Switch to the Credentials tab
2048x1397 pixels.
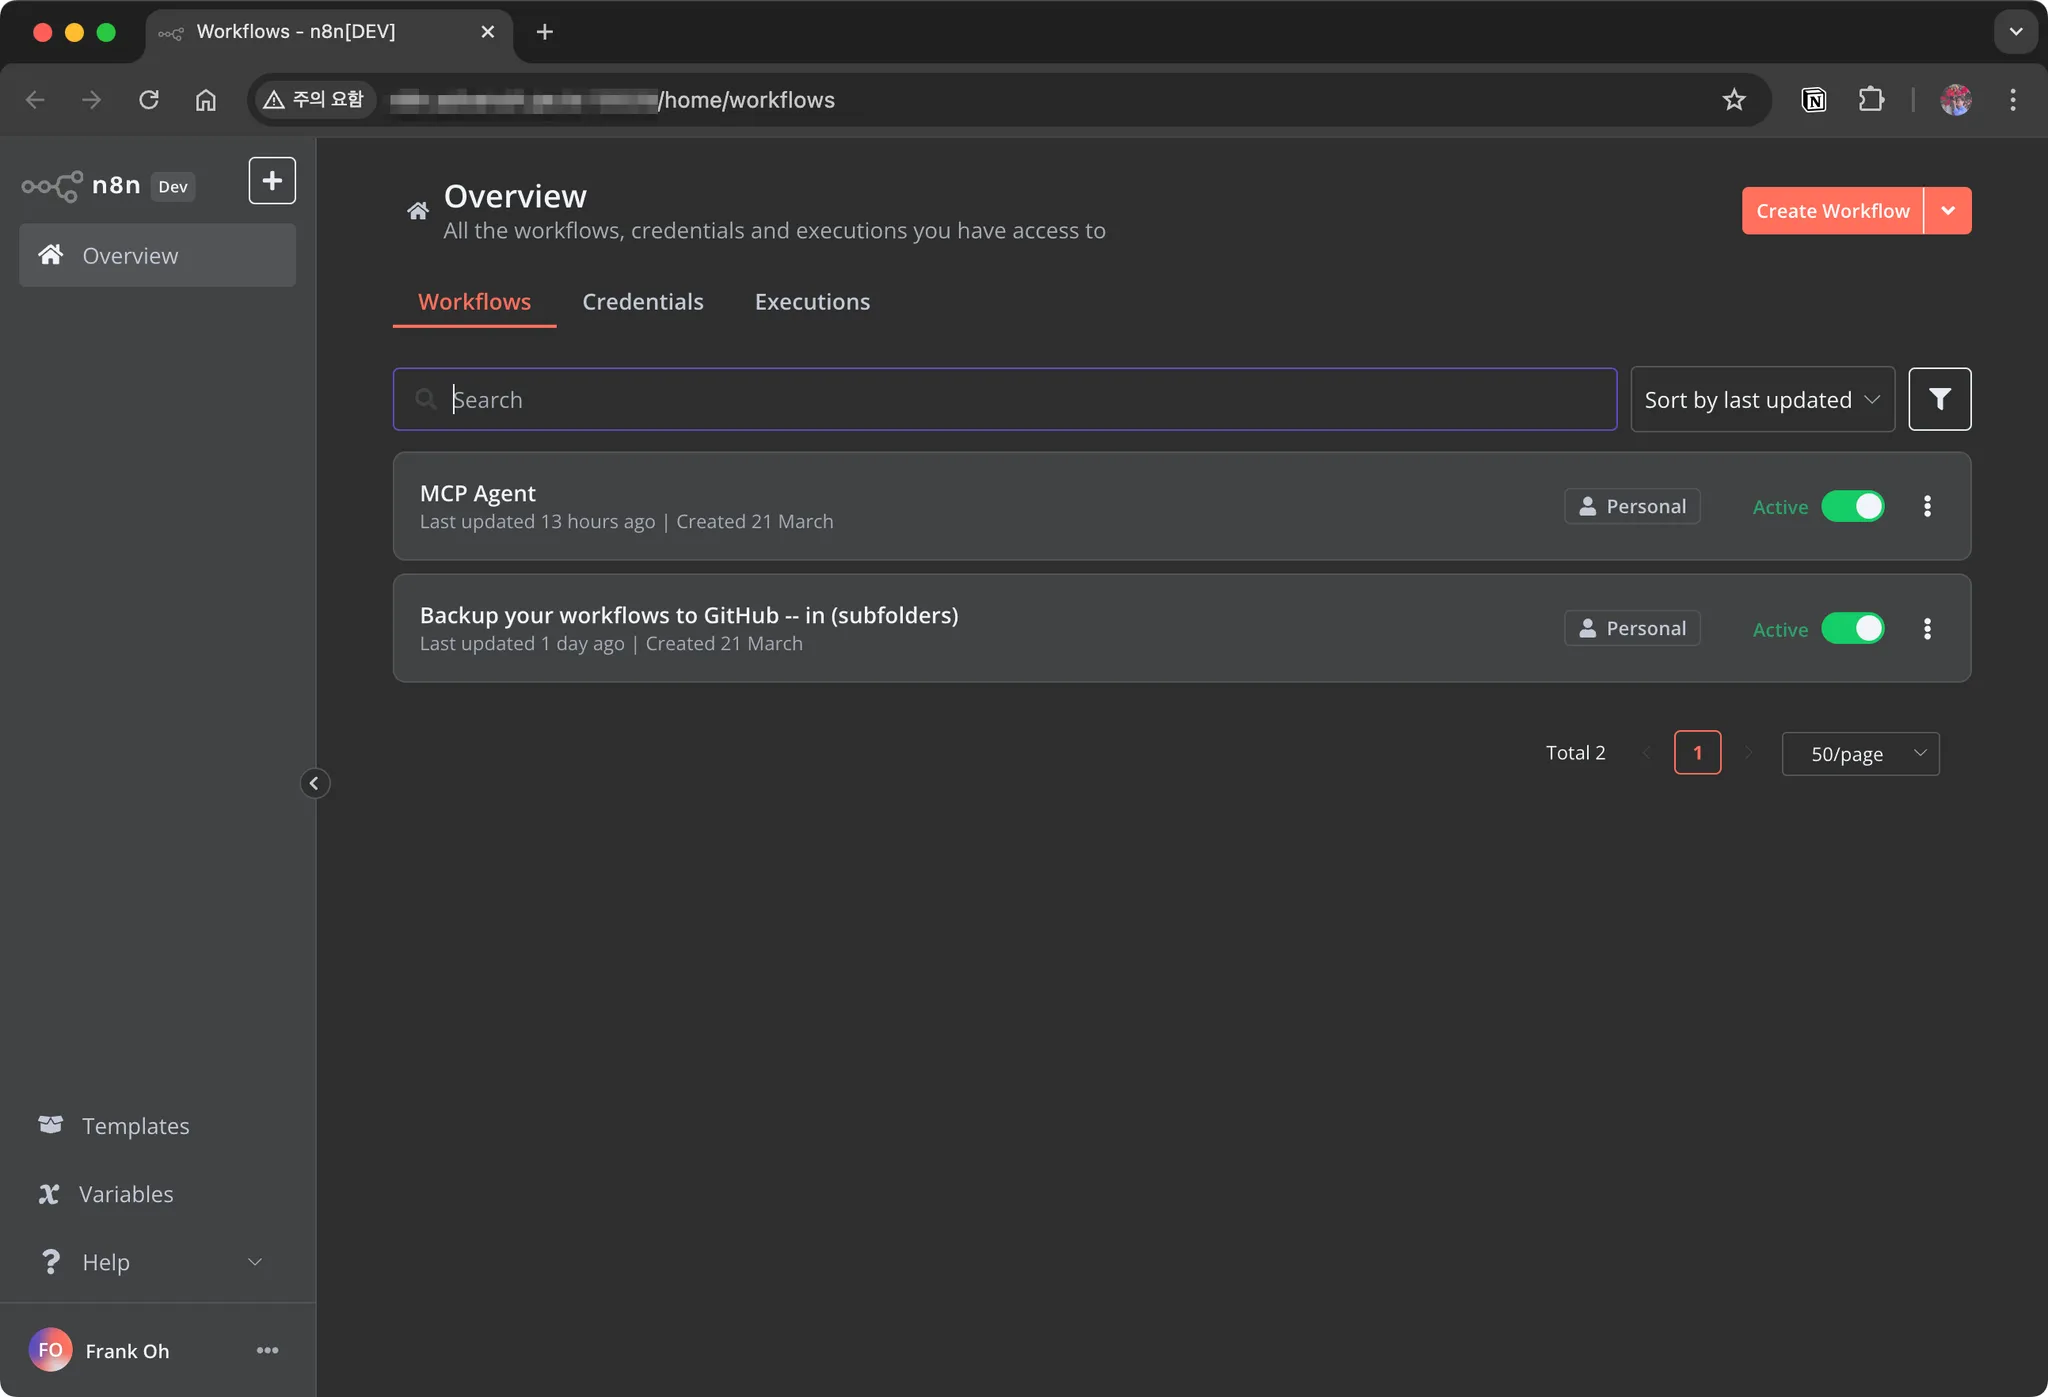click(x=643, y=302)
